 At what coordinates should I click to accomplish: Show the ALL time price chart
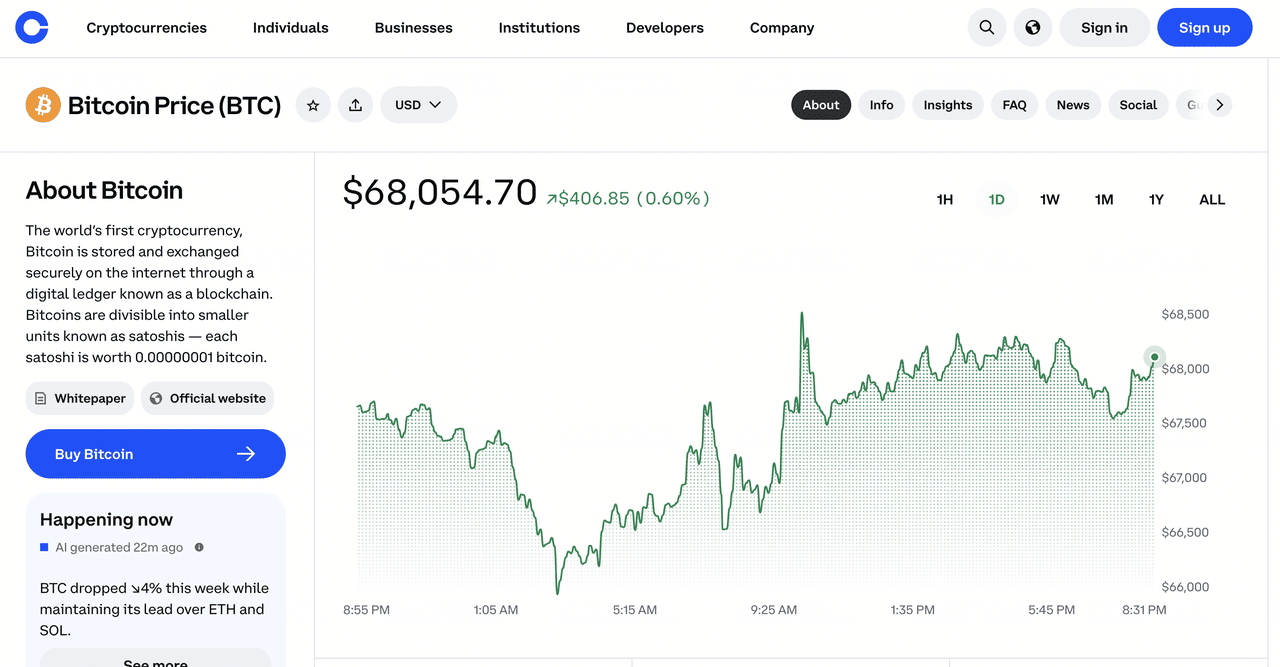pyautogui.click(x=1211, y=200)
